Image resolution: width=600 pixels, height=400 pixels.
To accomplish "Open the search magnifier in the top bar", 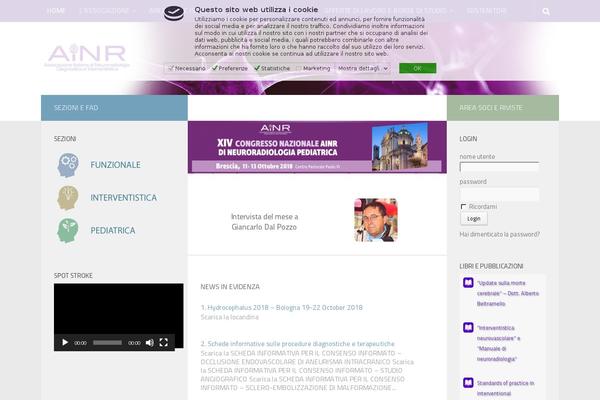I will coord(546,11).
